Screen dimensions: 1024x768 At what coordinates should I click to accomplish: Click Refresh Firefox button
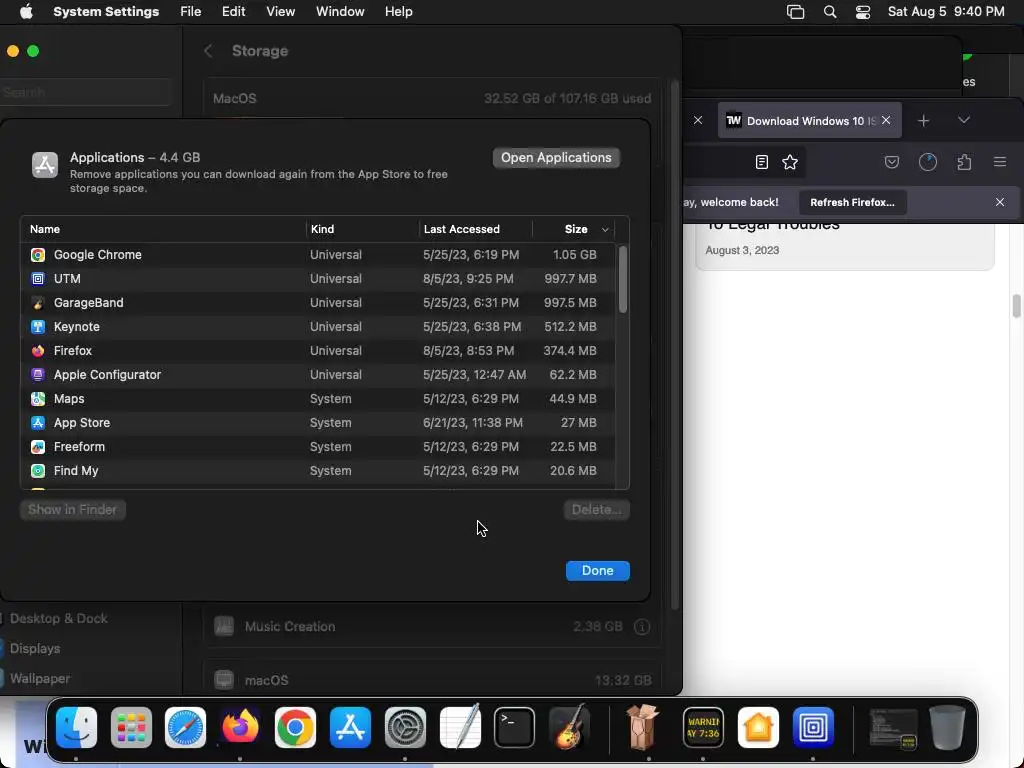[852, 202]
